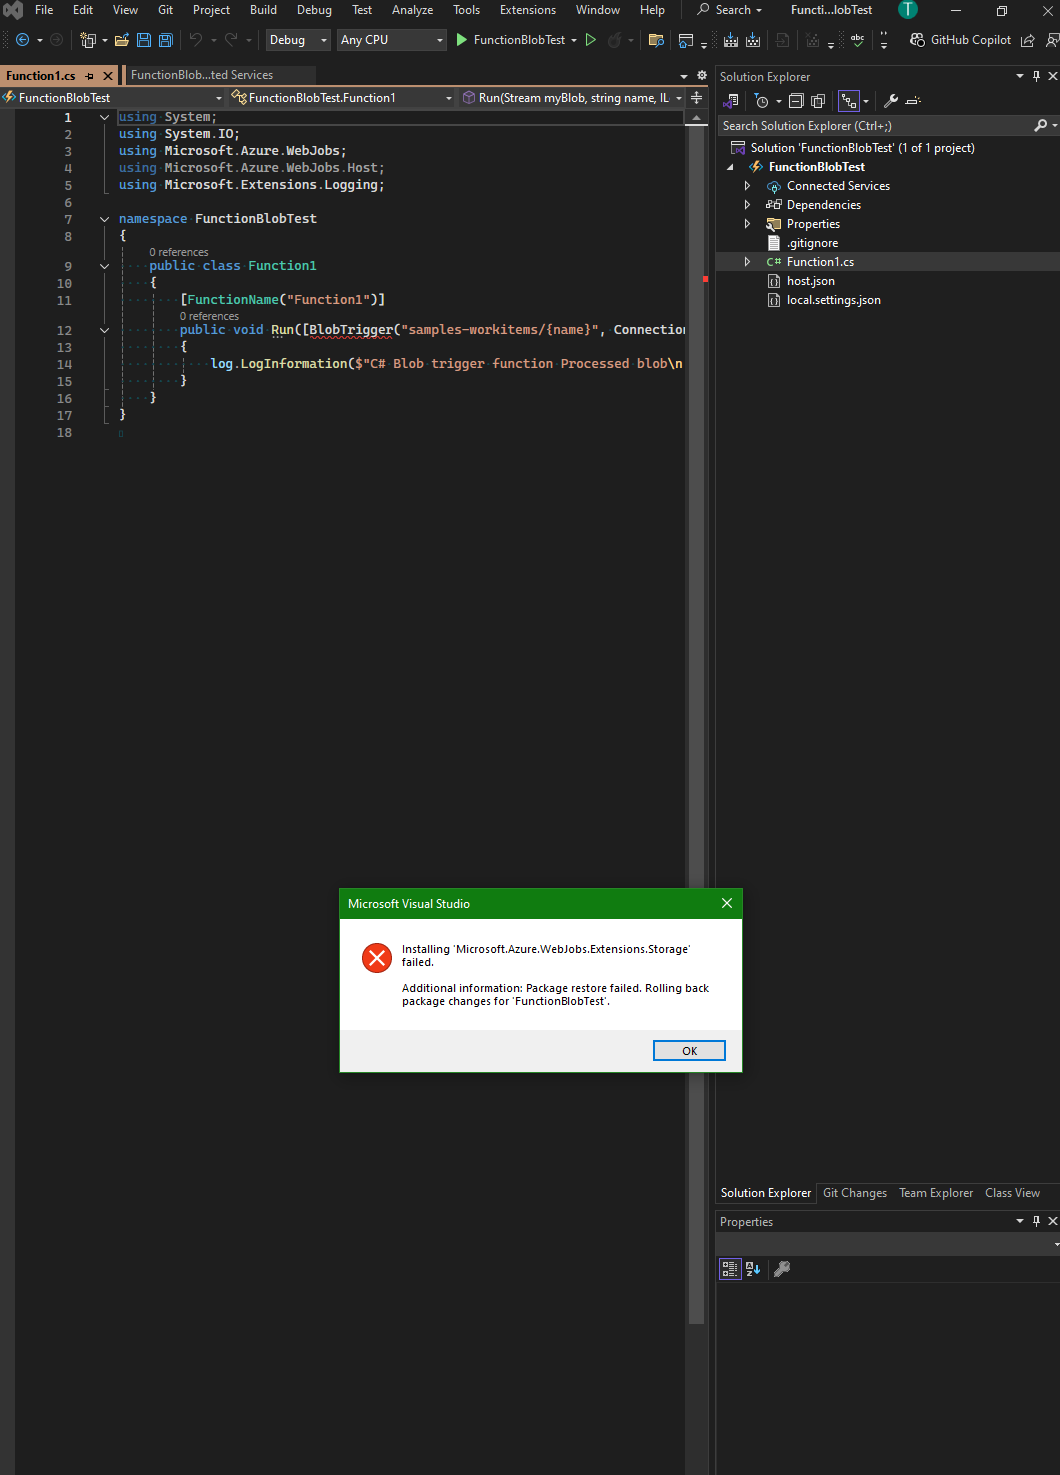Expand the Dependencies node
The height and width of the screenshot is (1475, 1060).
(x=747, y=205)
